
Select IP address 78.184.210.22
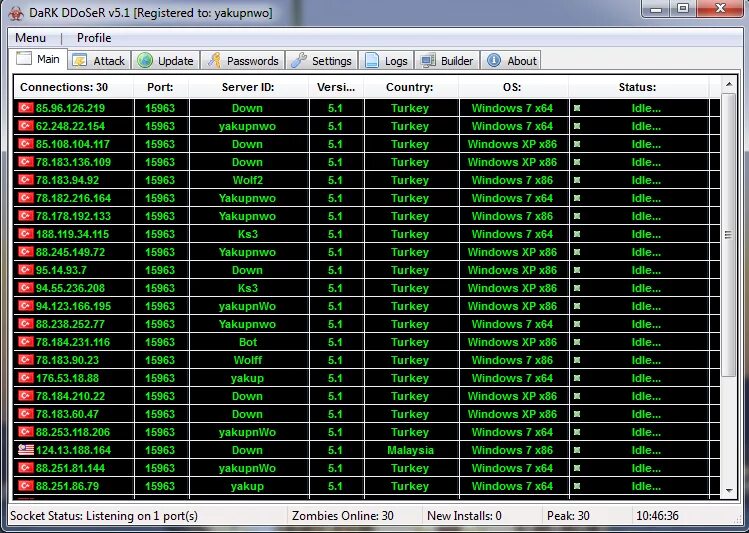click(x=70, y=396)
